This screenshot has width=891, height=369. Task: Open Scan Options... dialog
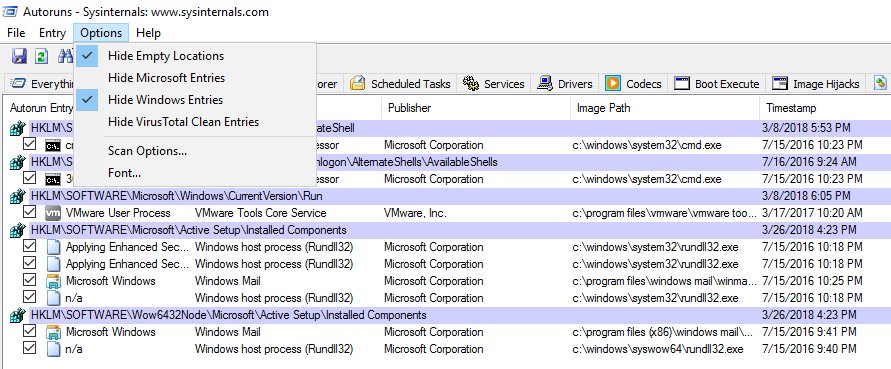pos(195,151)
